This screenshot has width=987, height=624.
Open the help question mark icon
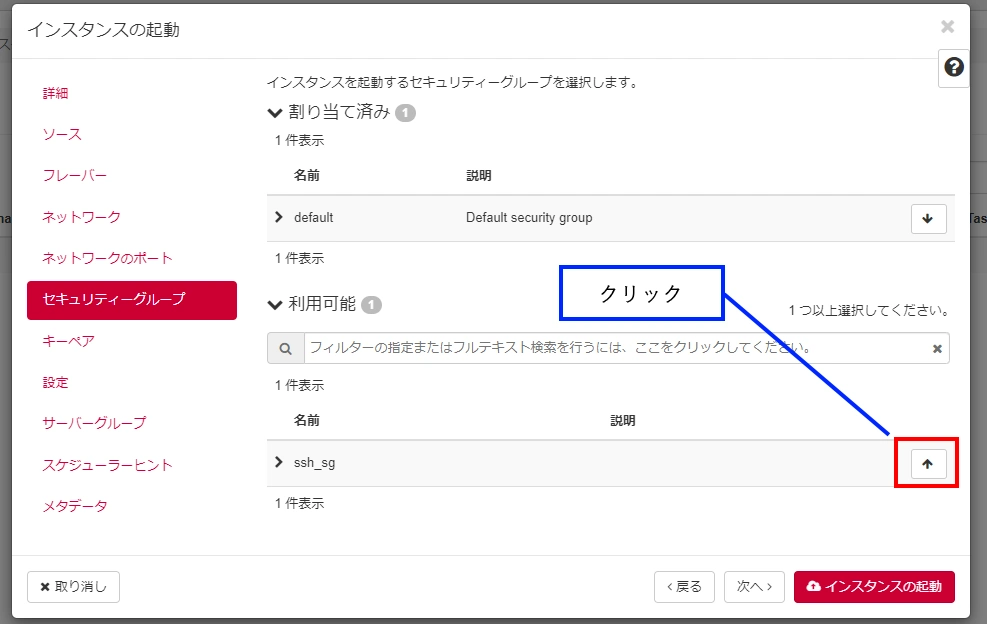(954, 68)
